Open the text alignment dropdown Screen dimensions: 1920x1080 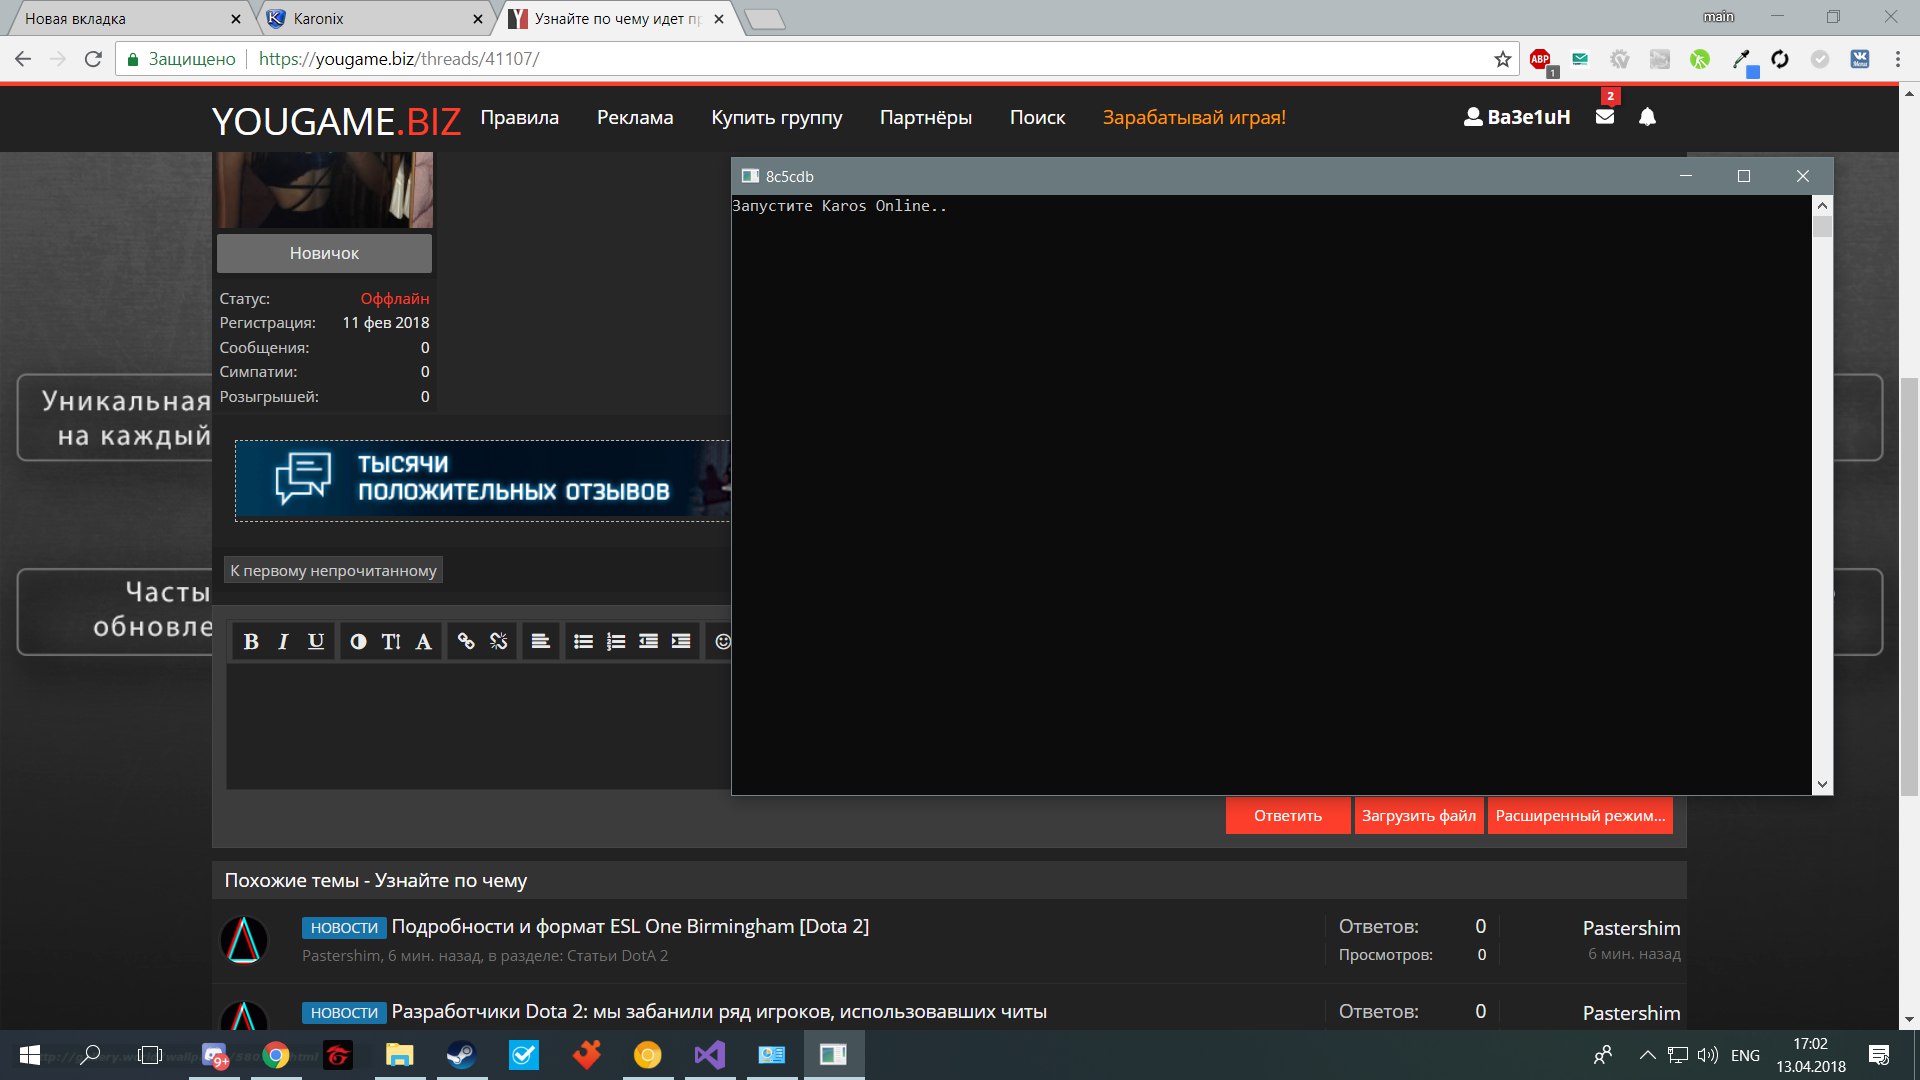point(540,642)
